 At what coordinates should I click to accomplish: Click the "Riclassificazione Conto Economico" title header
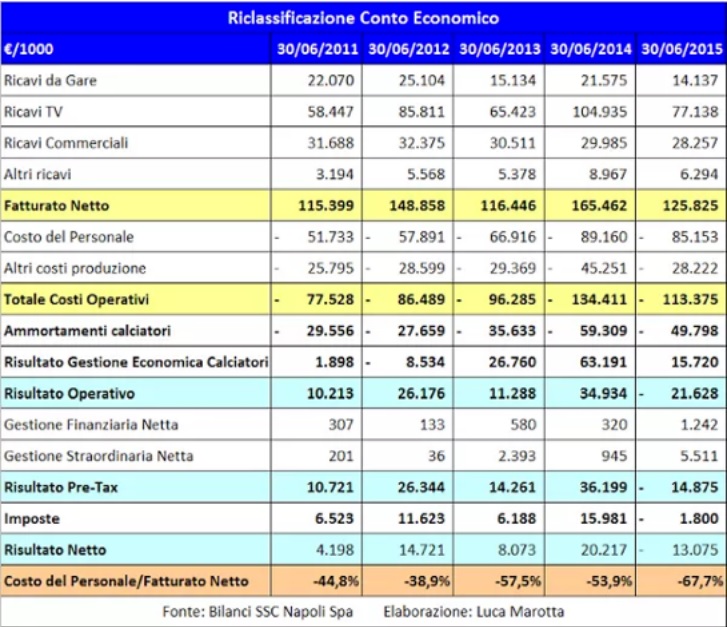[363, 18]
